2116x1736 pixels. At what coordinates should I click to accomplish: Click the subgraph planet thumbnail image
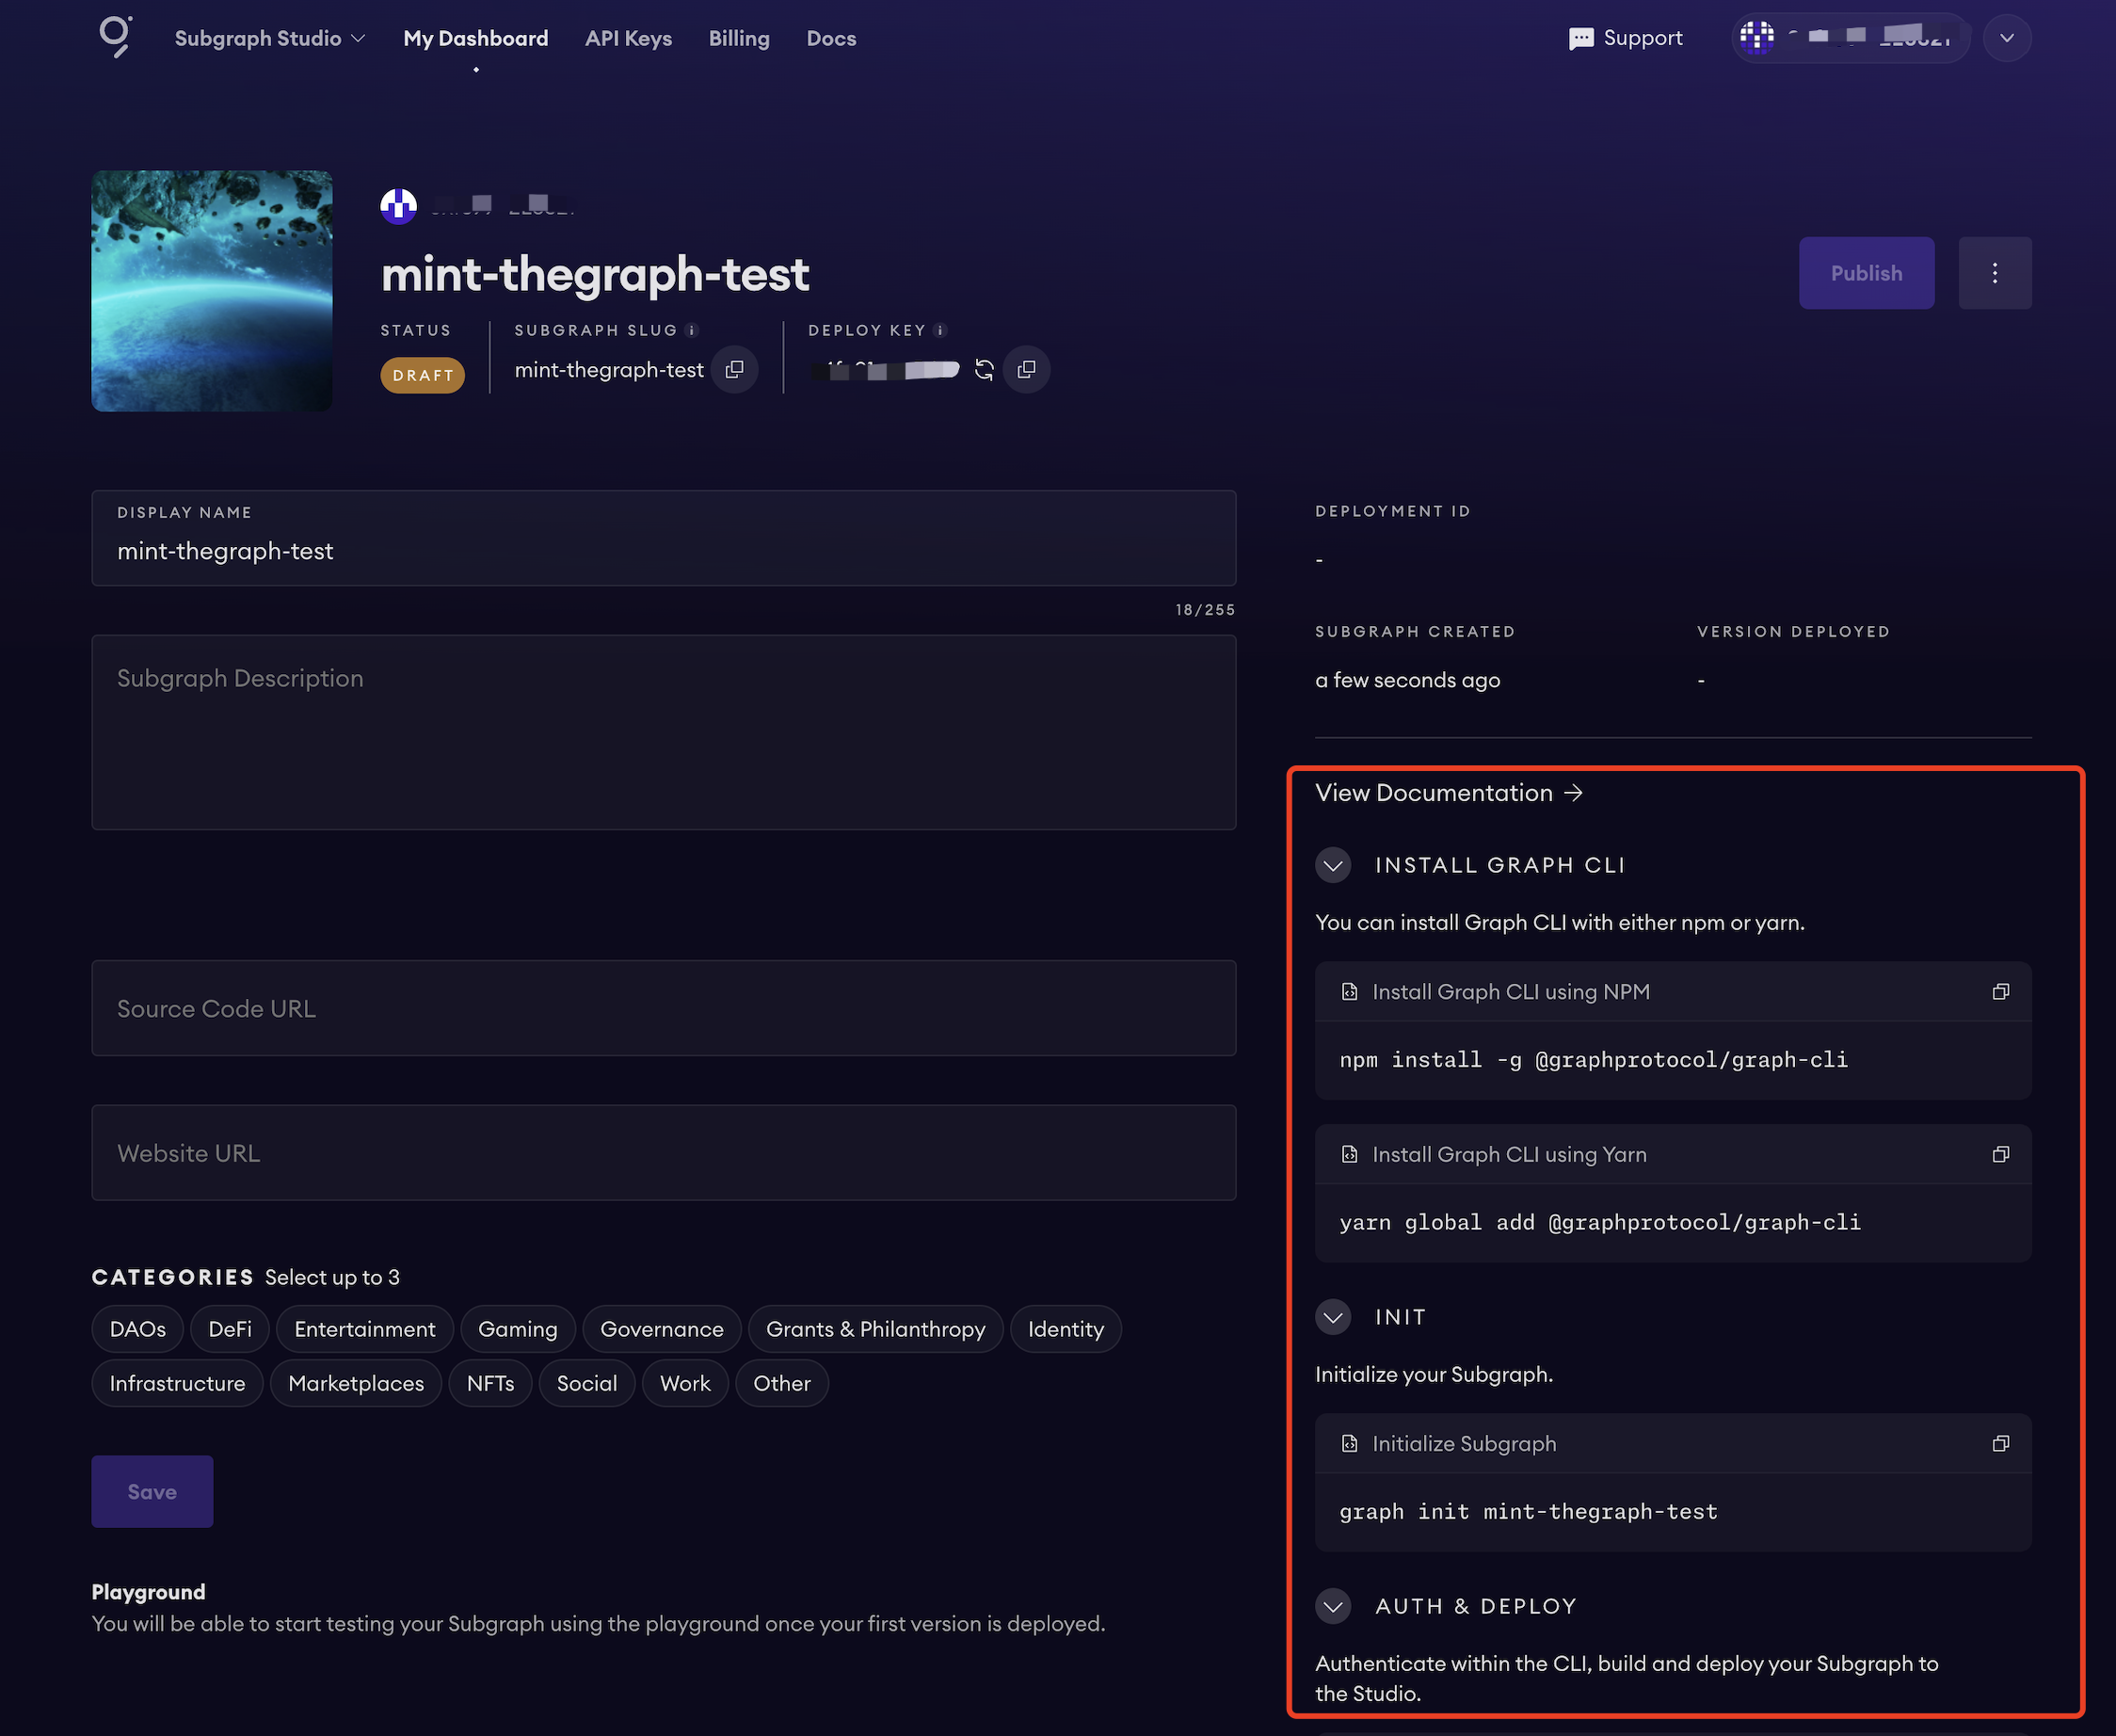click(x=212, y=291)
